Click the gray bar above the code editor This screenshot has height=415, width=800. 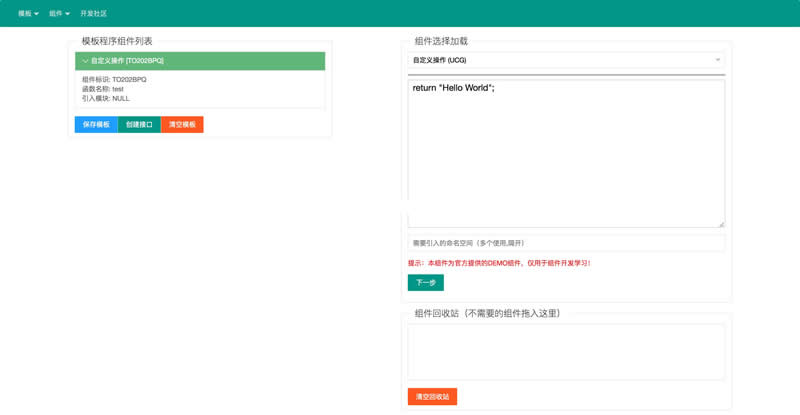(x=566, y=75)
